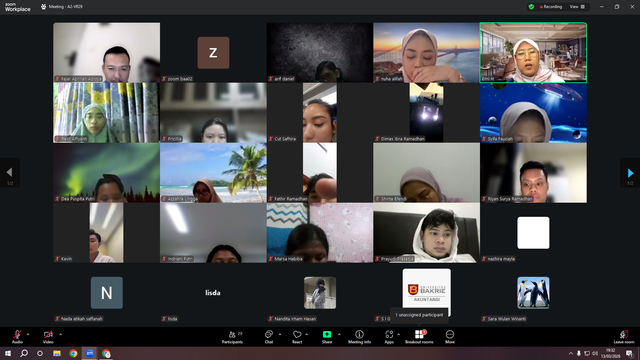
Task: Open share options arrow beside Share
Action: tap(339, 334)
